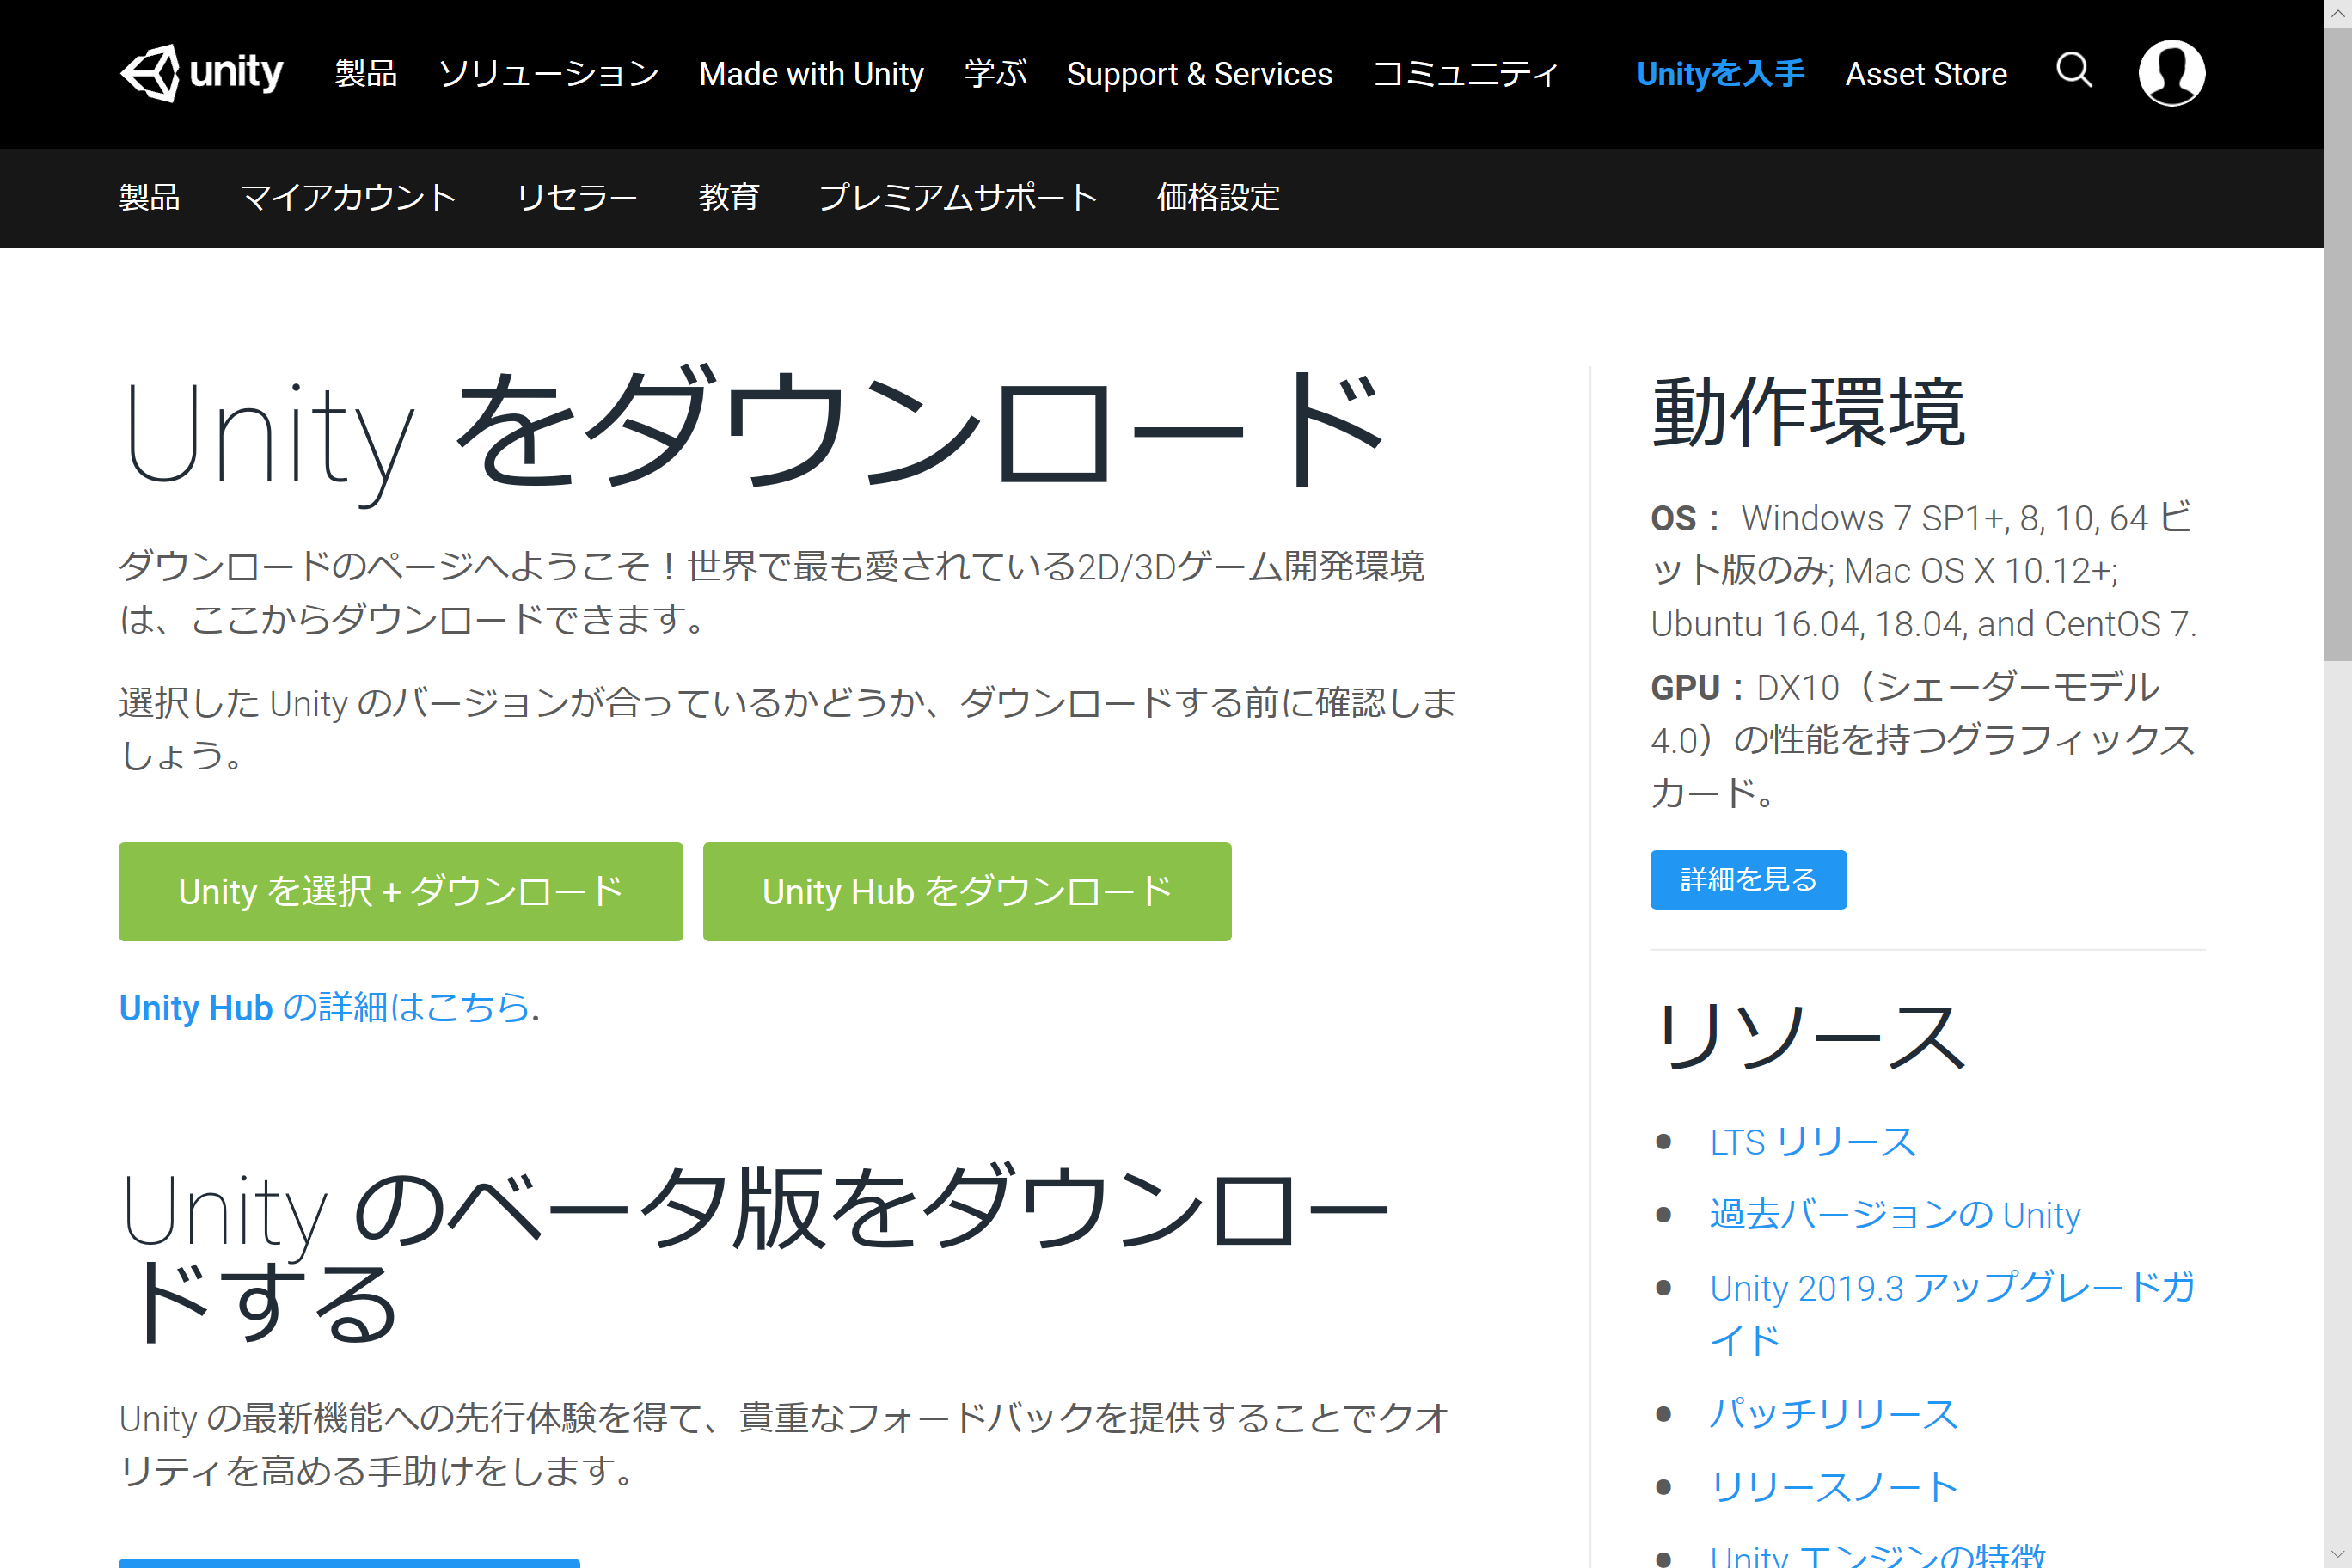The width and height of the screenshot is (2352, 1568).
Task: Open the 製品 top navigation menu
Action: 365,74
